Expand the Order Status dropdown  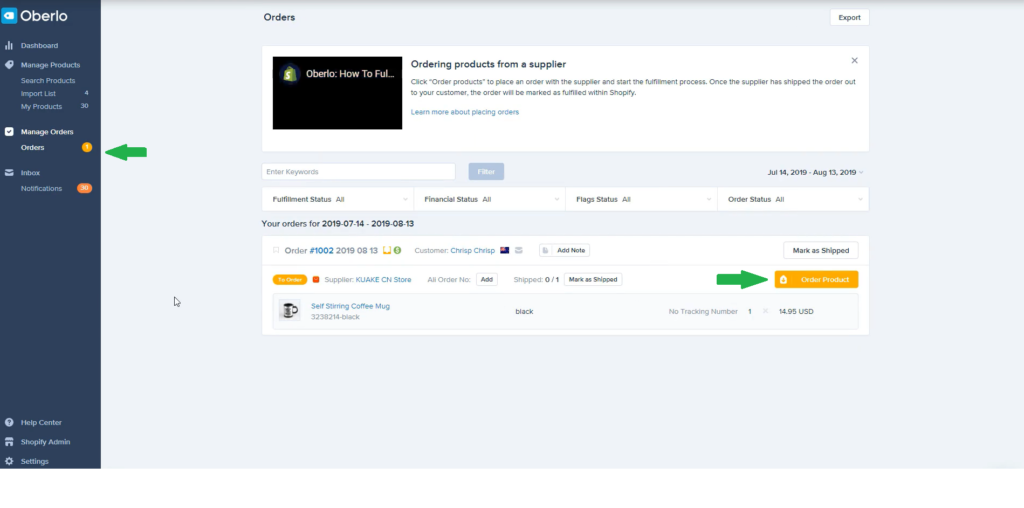(x=793, y=200)
